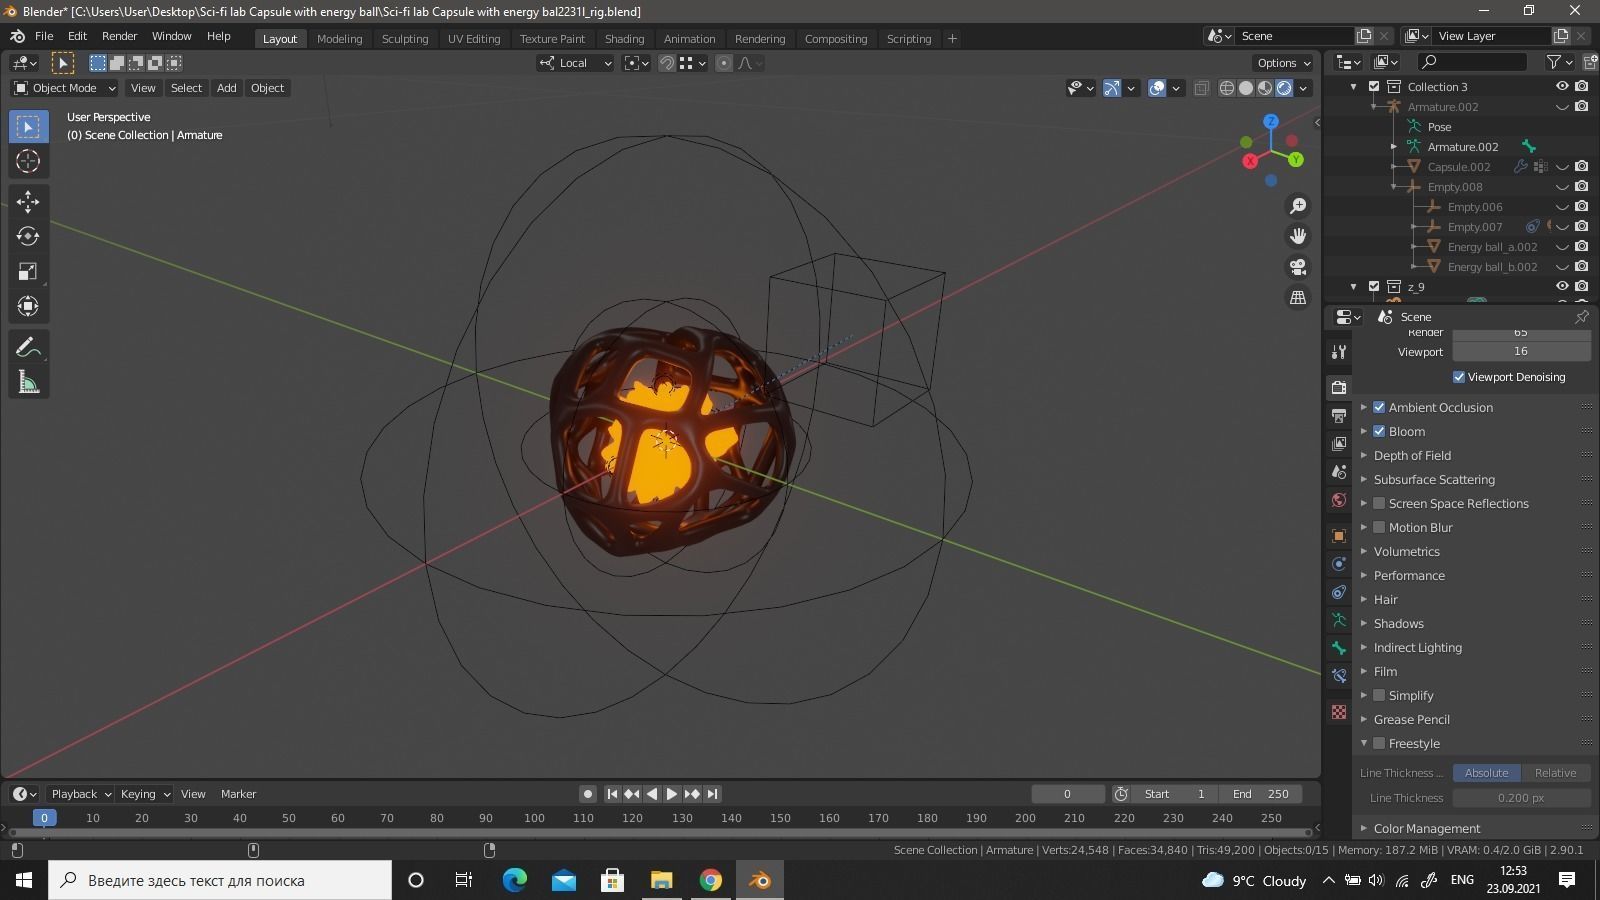Click the Viewport samples field
Viewport: 1600px width, 900px height.
pos(1521,352)
